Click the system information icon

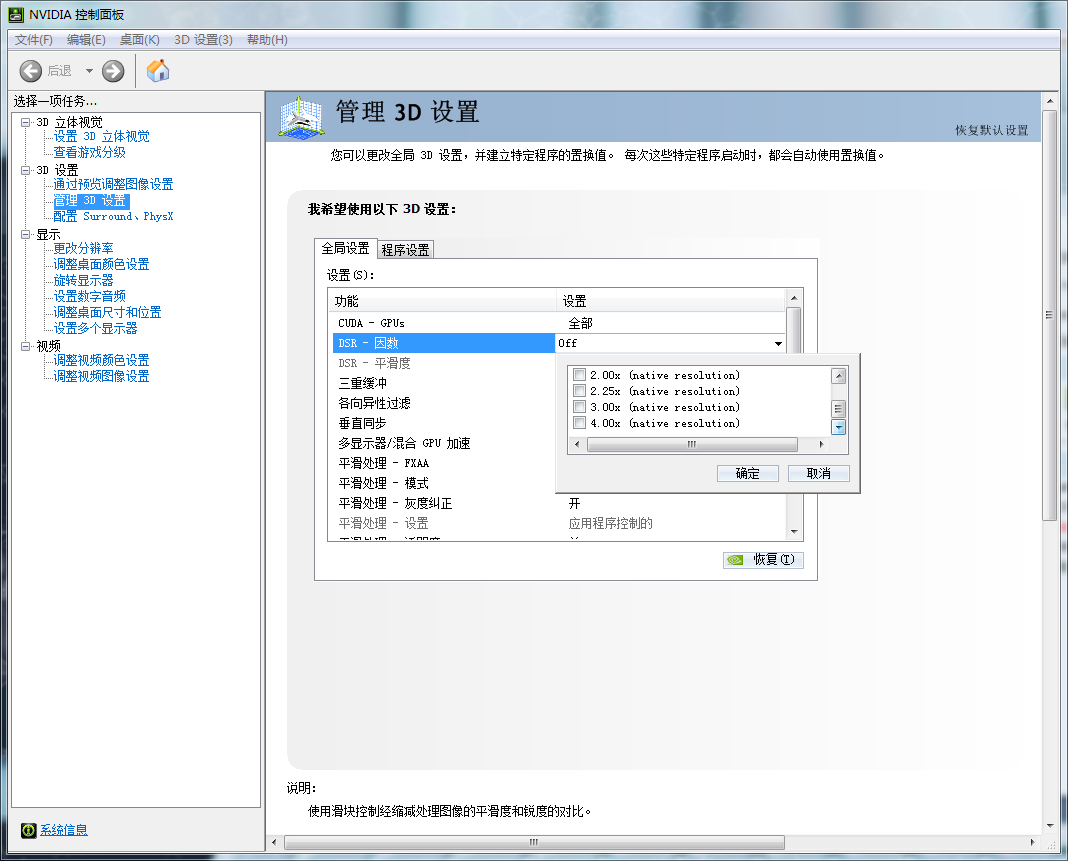pyautogui.click(x=29, y=830)
